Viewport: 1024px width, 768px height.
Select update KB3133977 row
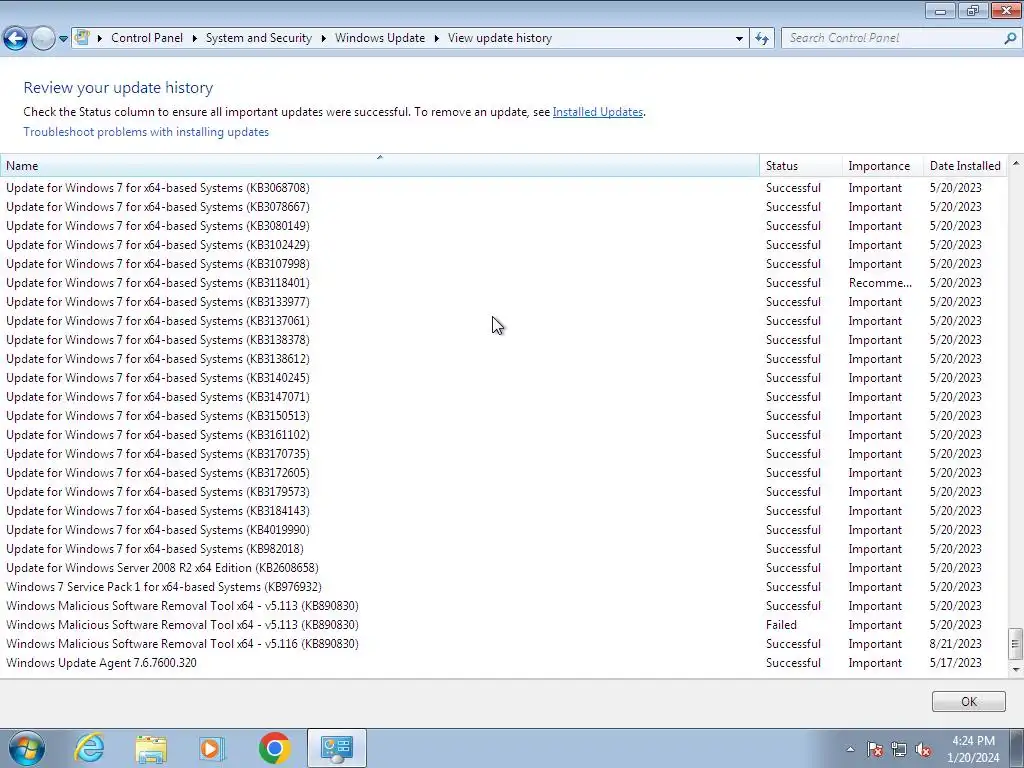(504, 301)
